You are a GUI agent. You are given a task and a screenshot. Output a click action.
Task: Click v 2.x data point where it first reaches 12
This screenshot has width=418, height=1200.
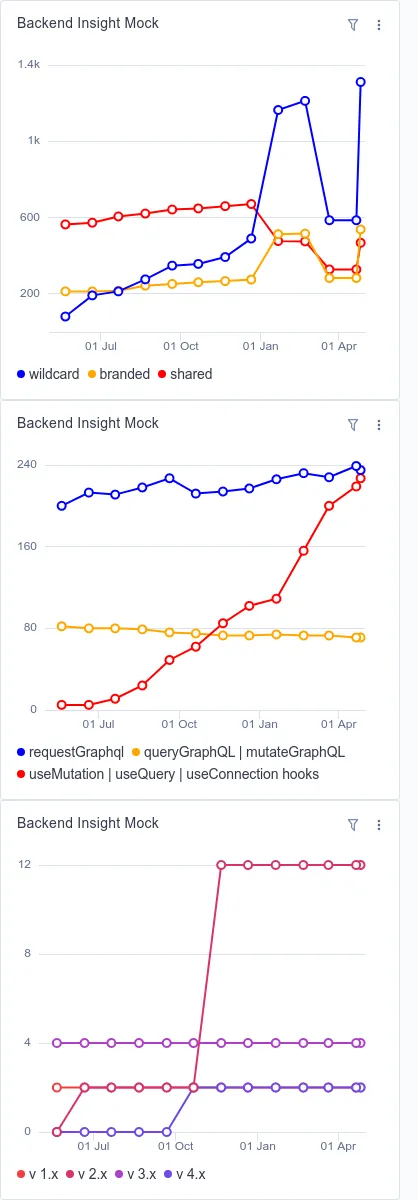click(221, 865)
